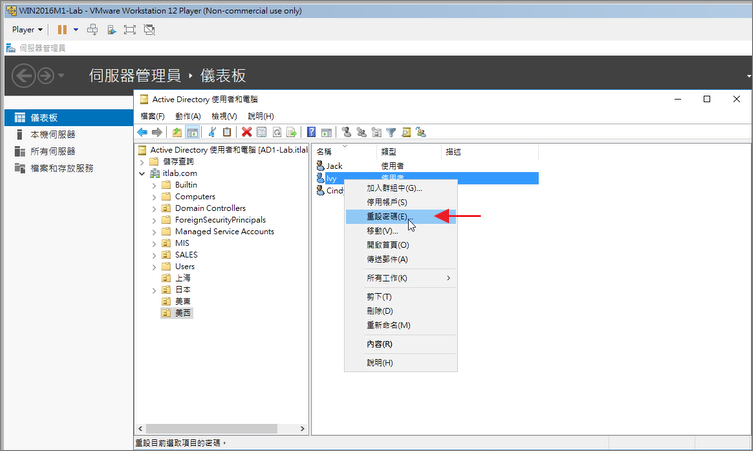Screen dimensions: 753x451
Task: Click the VMware removable devices icon next to CAD
Action: coord(111,30)
